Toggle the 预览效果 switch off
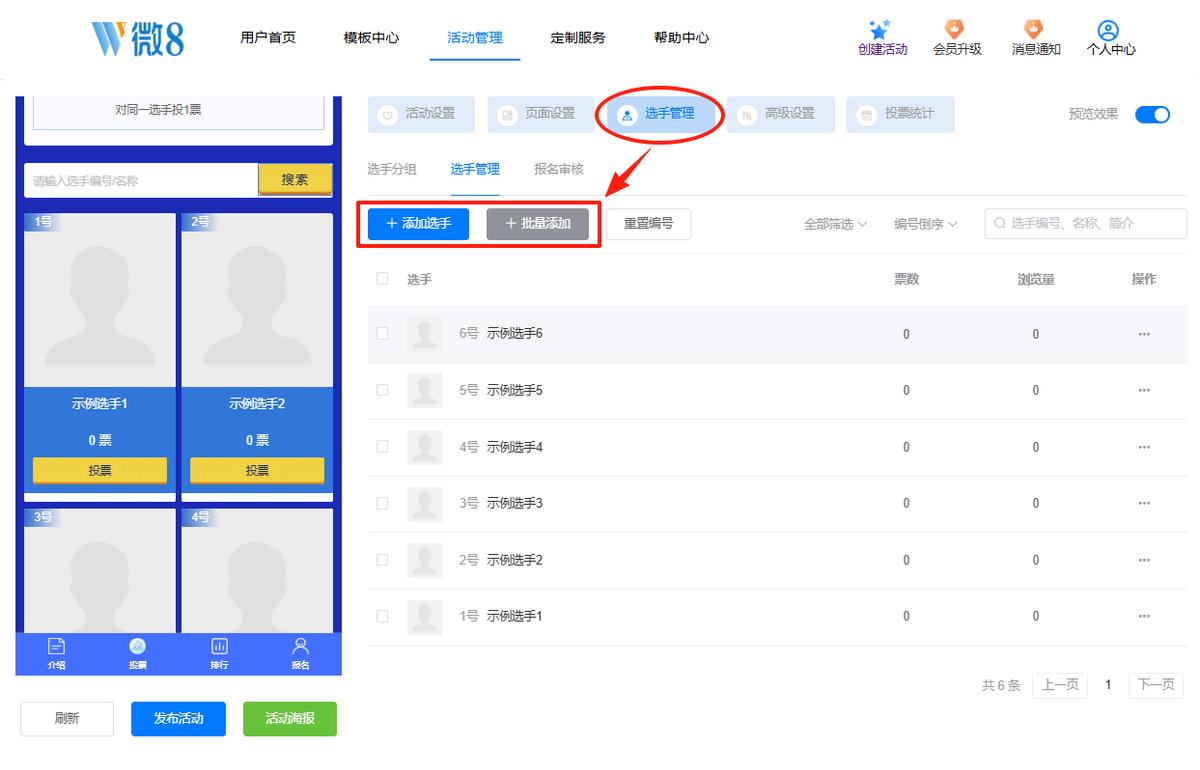Screen dimensions: 1200x770 point(1152,114)
